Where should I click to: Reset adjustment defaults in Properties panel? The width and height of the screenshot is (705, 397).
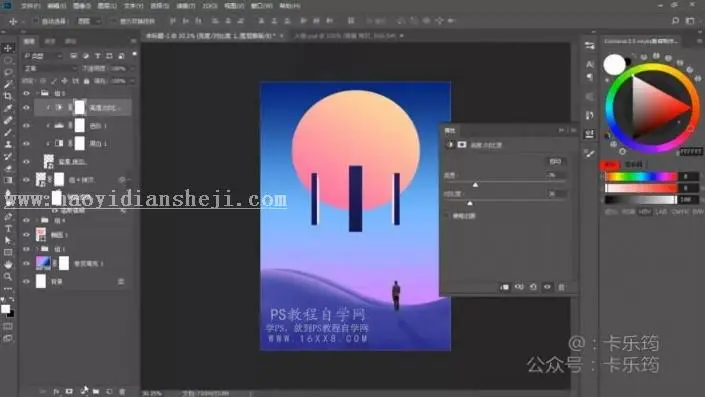coord(533,287)
